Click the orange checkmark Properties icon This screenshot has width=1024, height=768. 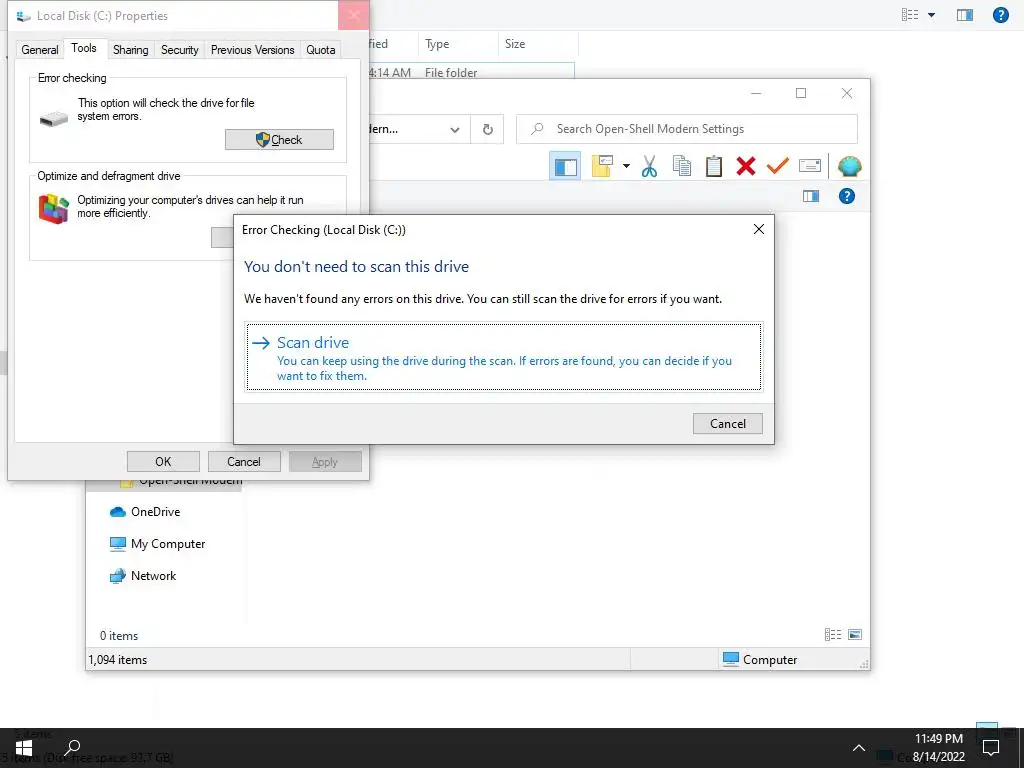(777, 167)
